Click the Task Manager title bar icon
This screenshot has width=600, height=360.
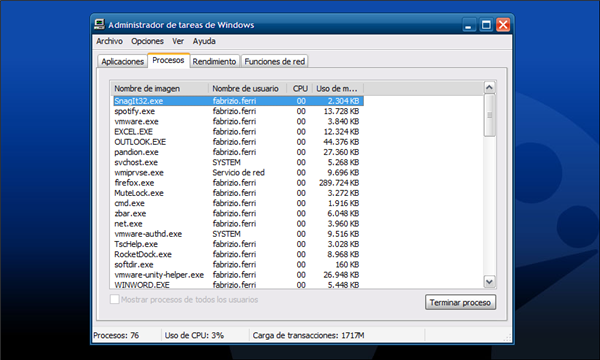click(x=99, y=24)
